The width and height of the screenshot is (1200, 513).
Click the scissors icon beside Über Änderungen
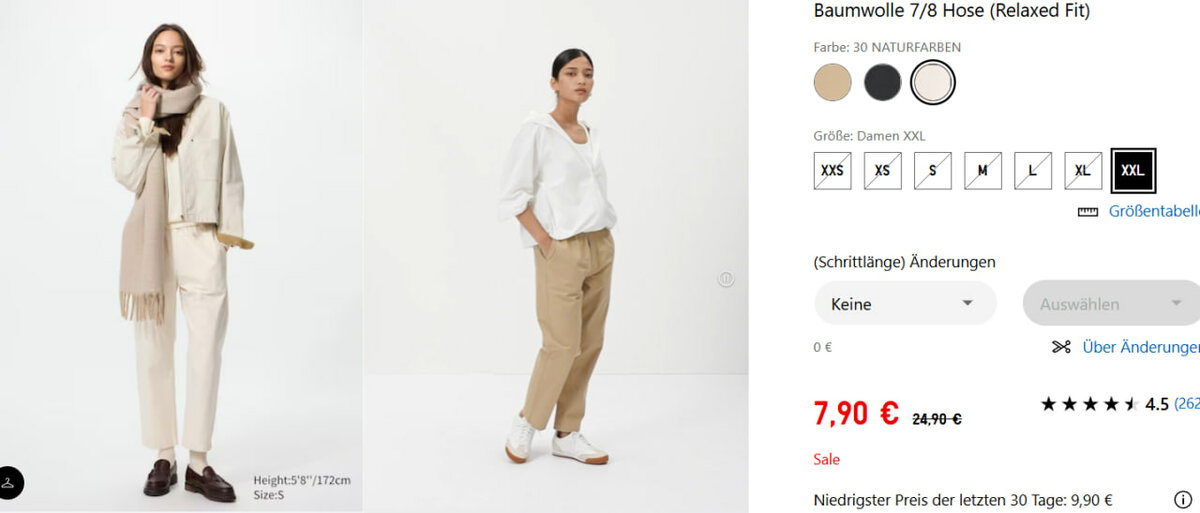(1061, 347)
